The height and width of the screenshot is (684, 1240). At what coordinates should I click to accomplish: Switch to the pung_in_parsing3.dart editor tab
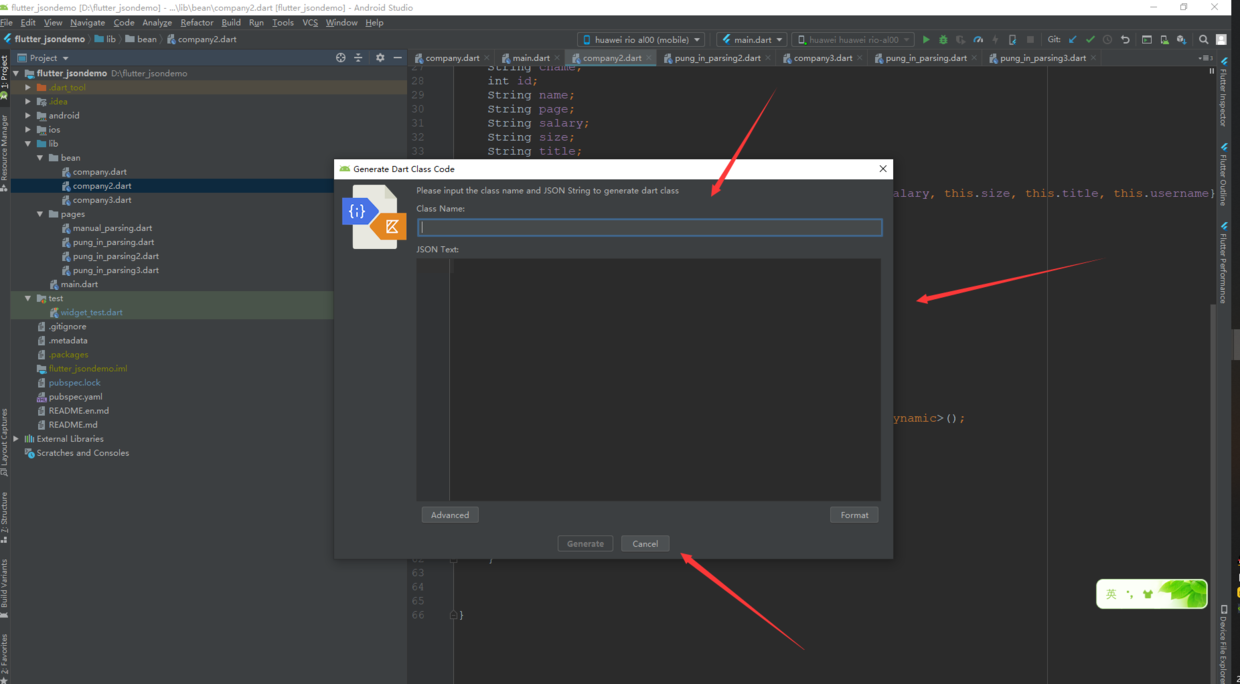pyautogui.click(x=1042, y=58)
